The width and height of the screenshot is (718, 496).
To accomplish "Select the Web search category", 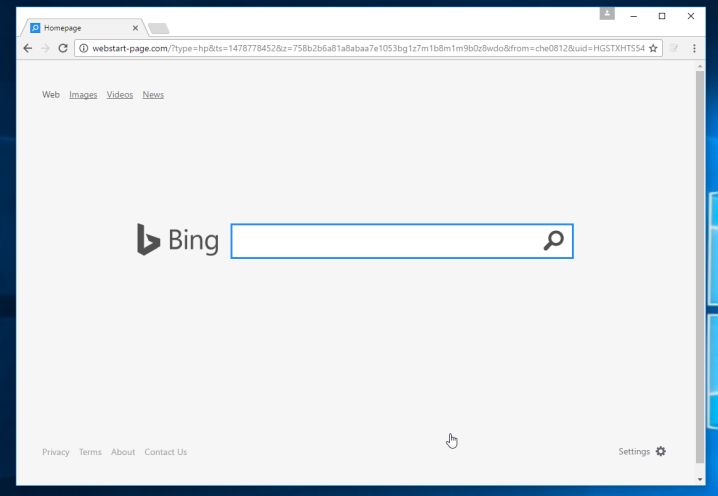I will 51,95.
